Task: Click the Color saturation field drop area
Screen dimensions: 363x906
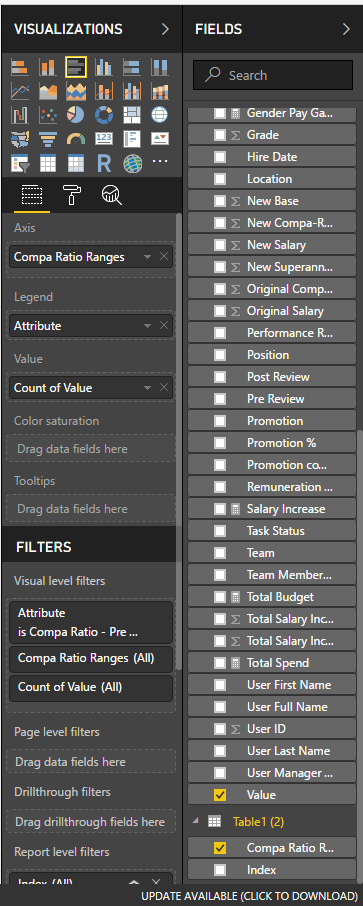Action: coord(91,449)
